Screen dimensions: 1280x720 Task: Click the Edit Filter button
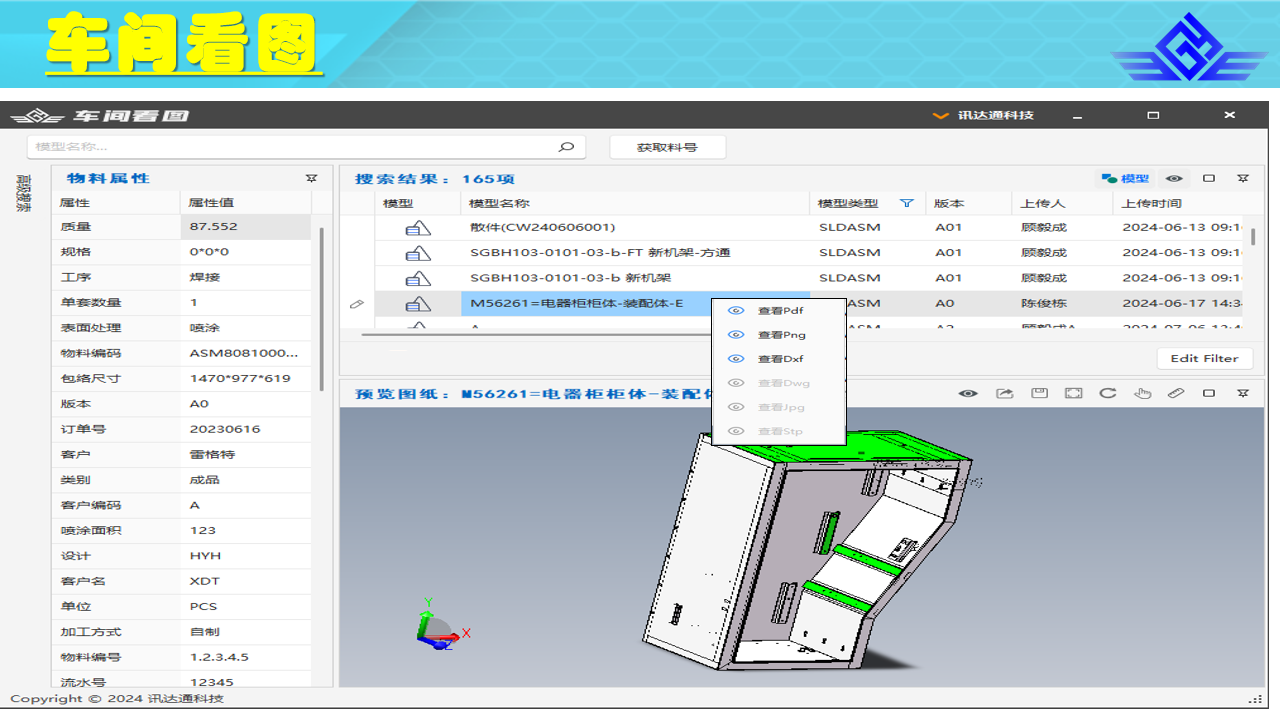click(x=1204, y=358)
